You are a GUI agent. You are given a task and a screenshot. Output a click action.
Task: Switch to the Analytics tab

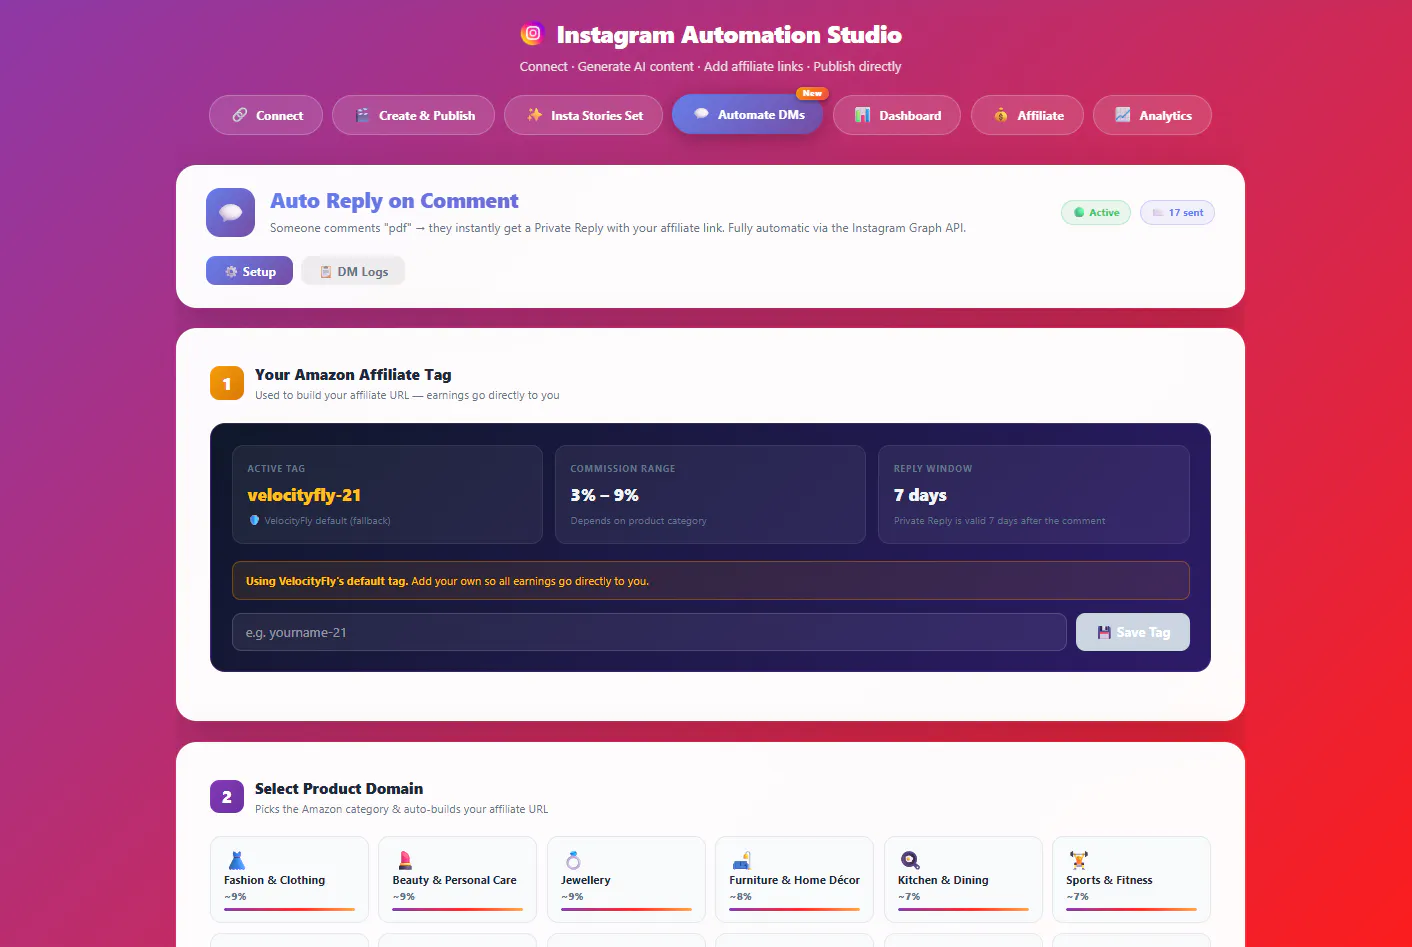pos(1152,115)
